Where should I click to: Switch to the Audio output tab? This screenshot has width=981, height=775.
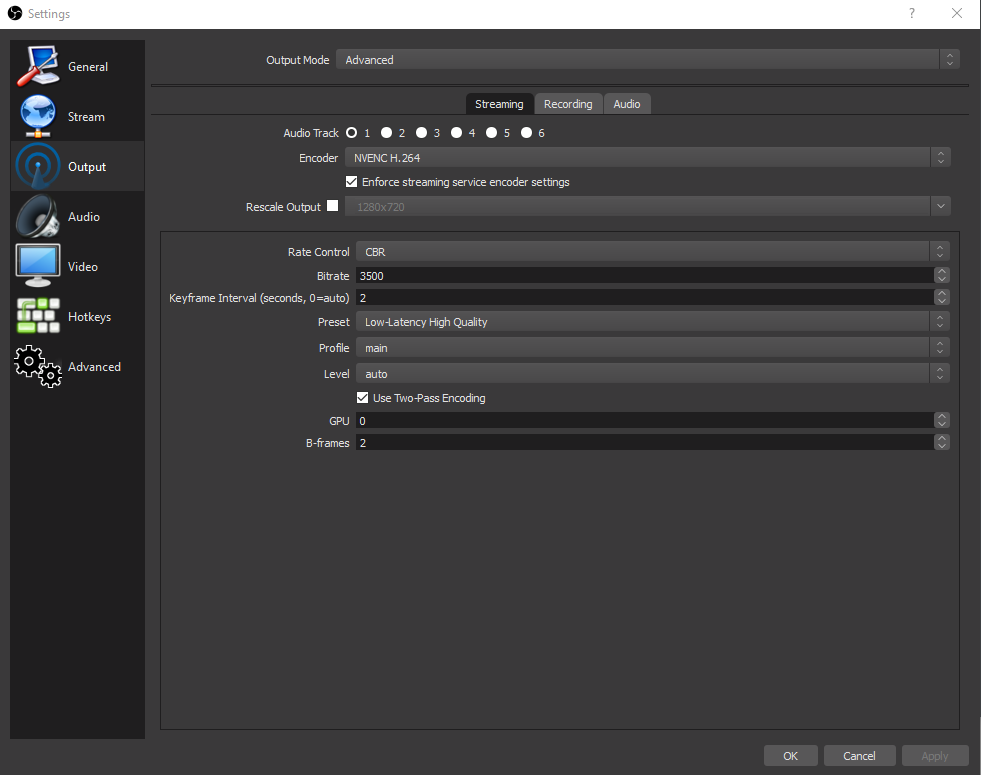627,104
